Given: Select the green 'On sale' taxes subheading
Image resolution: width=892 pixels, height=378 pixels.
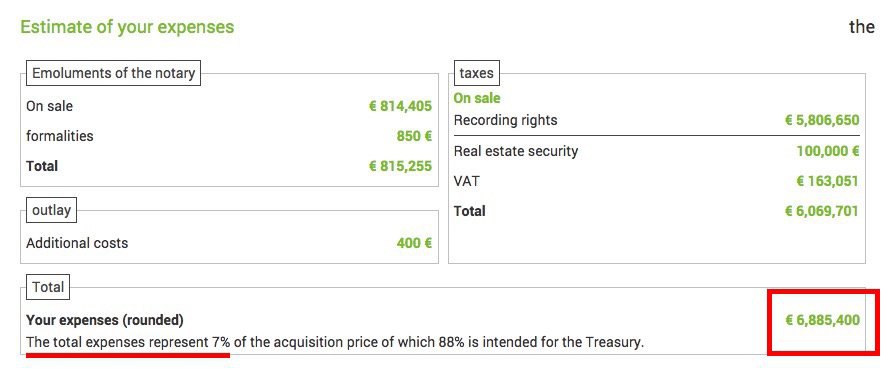Looking at the screenshot, I should tap(477, 98).
